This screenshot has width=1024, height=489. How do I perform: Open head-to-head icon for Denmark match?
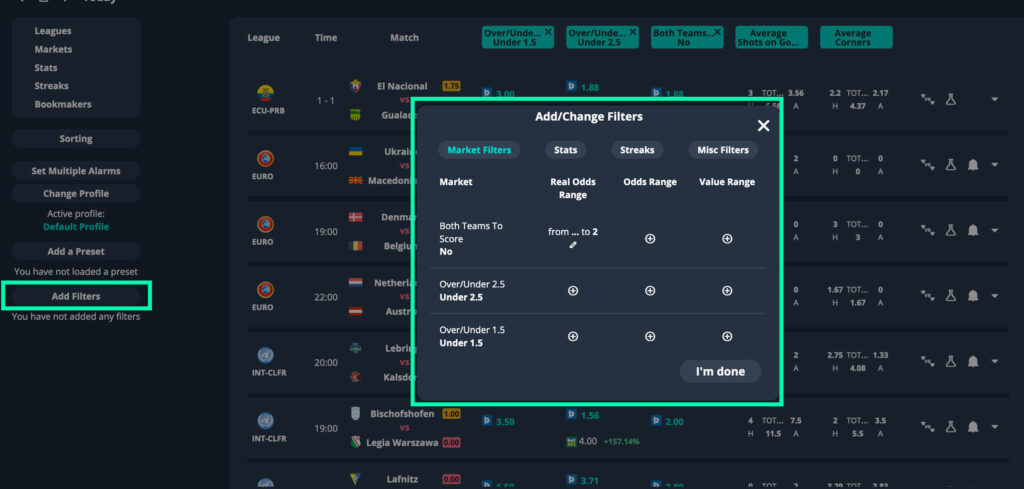click(x=927, y=230)
